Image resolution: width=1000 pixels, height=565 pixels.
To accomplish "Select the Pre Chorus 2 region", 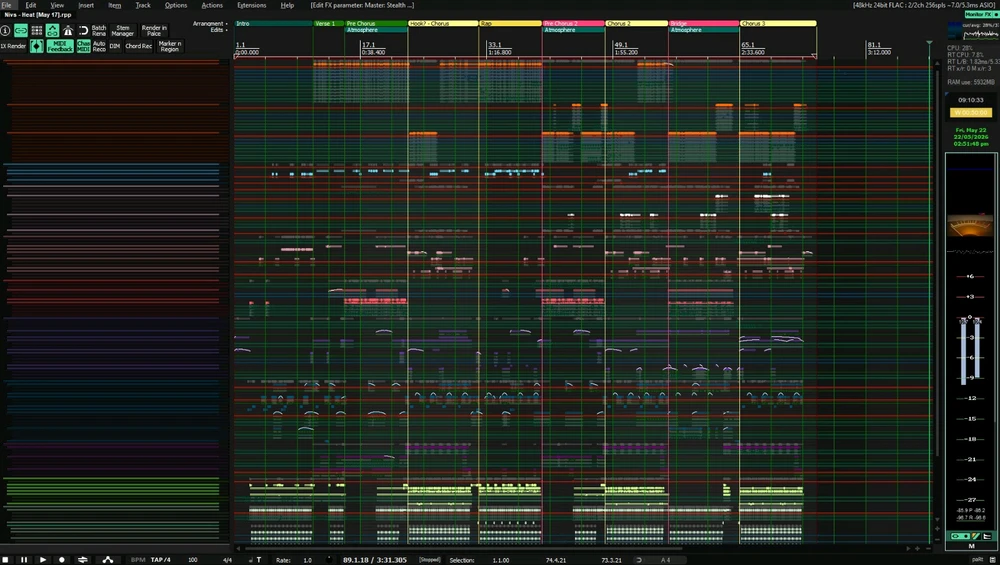I will (573, 24).
